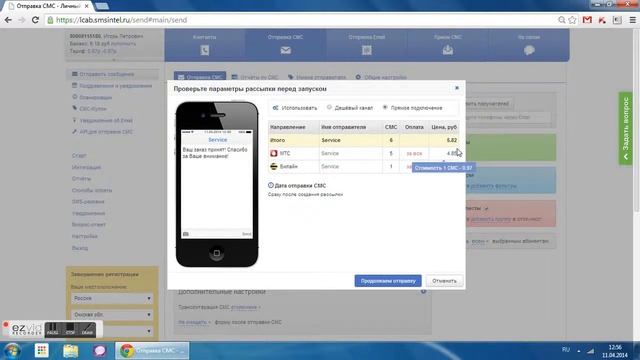640x360 pixels.
Task: Open the speech bubble contact tab
Action: tap(529, 50)
